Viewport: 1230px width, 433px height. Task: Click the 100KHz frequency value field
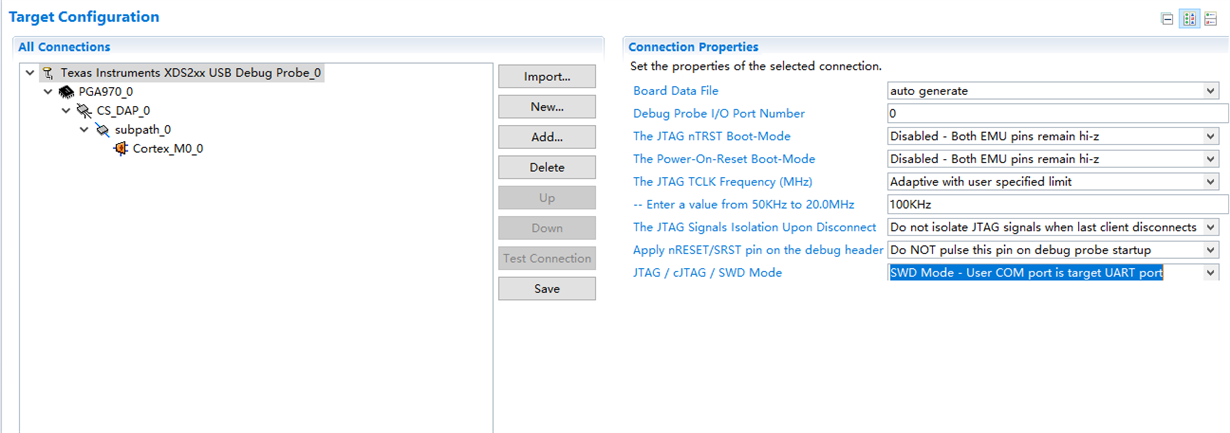coord(1056,205)
